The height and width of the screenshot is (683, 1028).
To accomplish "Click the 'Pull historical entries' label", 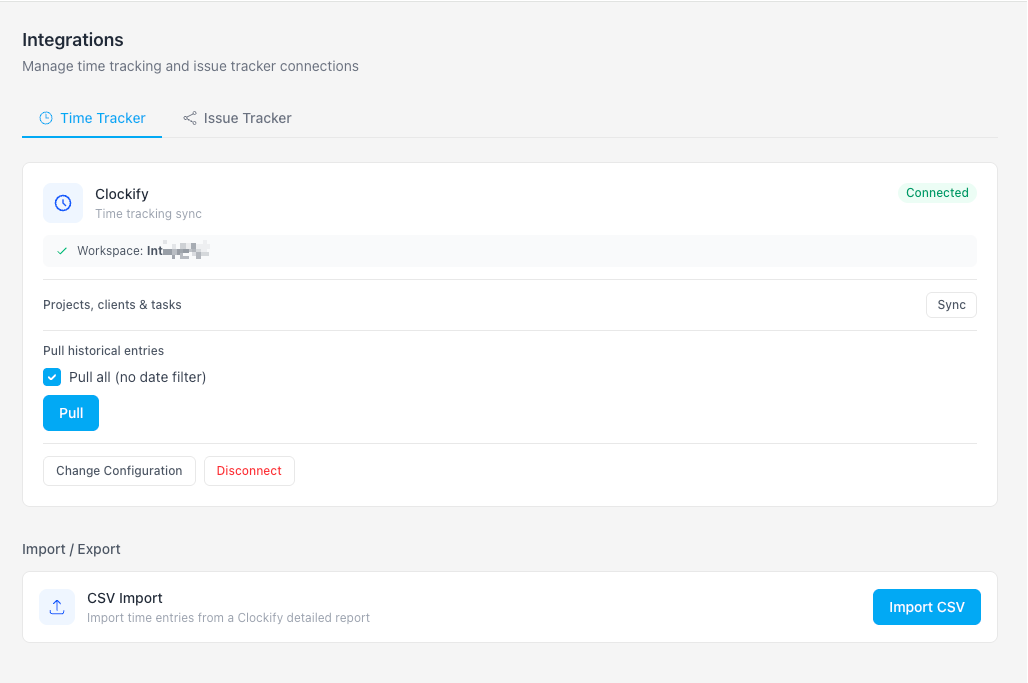I will (104, 351).
